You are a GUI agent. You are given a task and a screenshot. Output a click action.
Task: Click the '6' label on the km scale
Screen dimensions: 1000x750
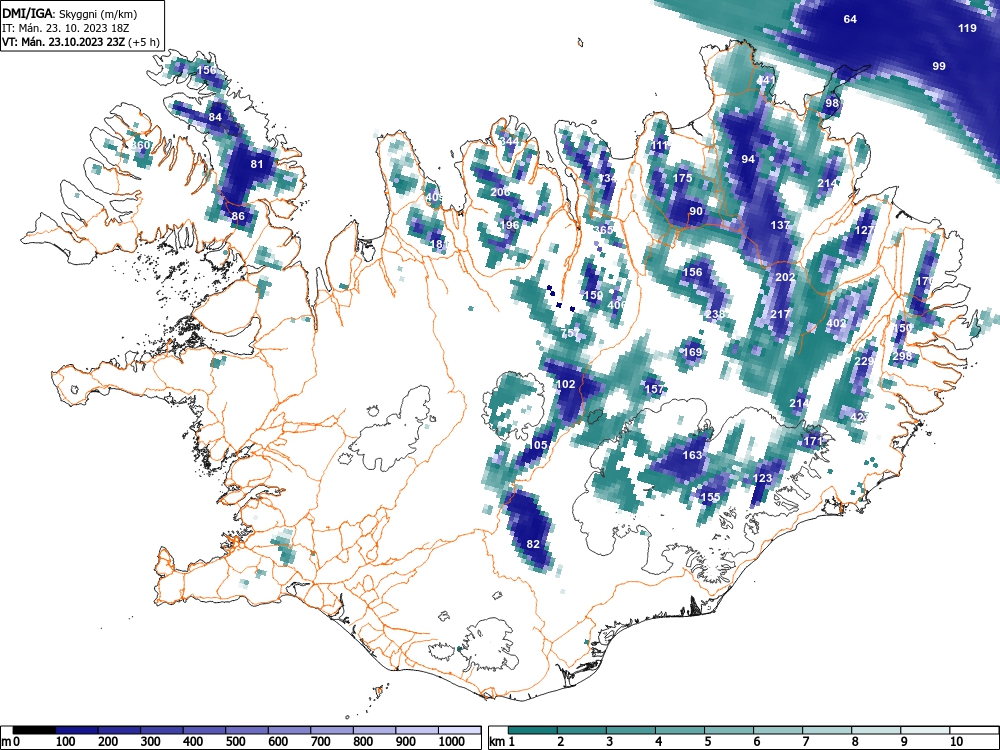[756, 742]
